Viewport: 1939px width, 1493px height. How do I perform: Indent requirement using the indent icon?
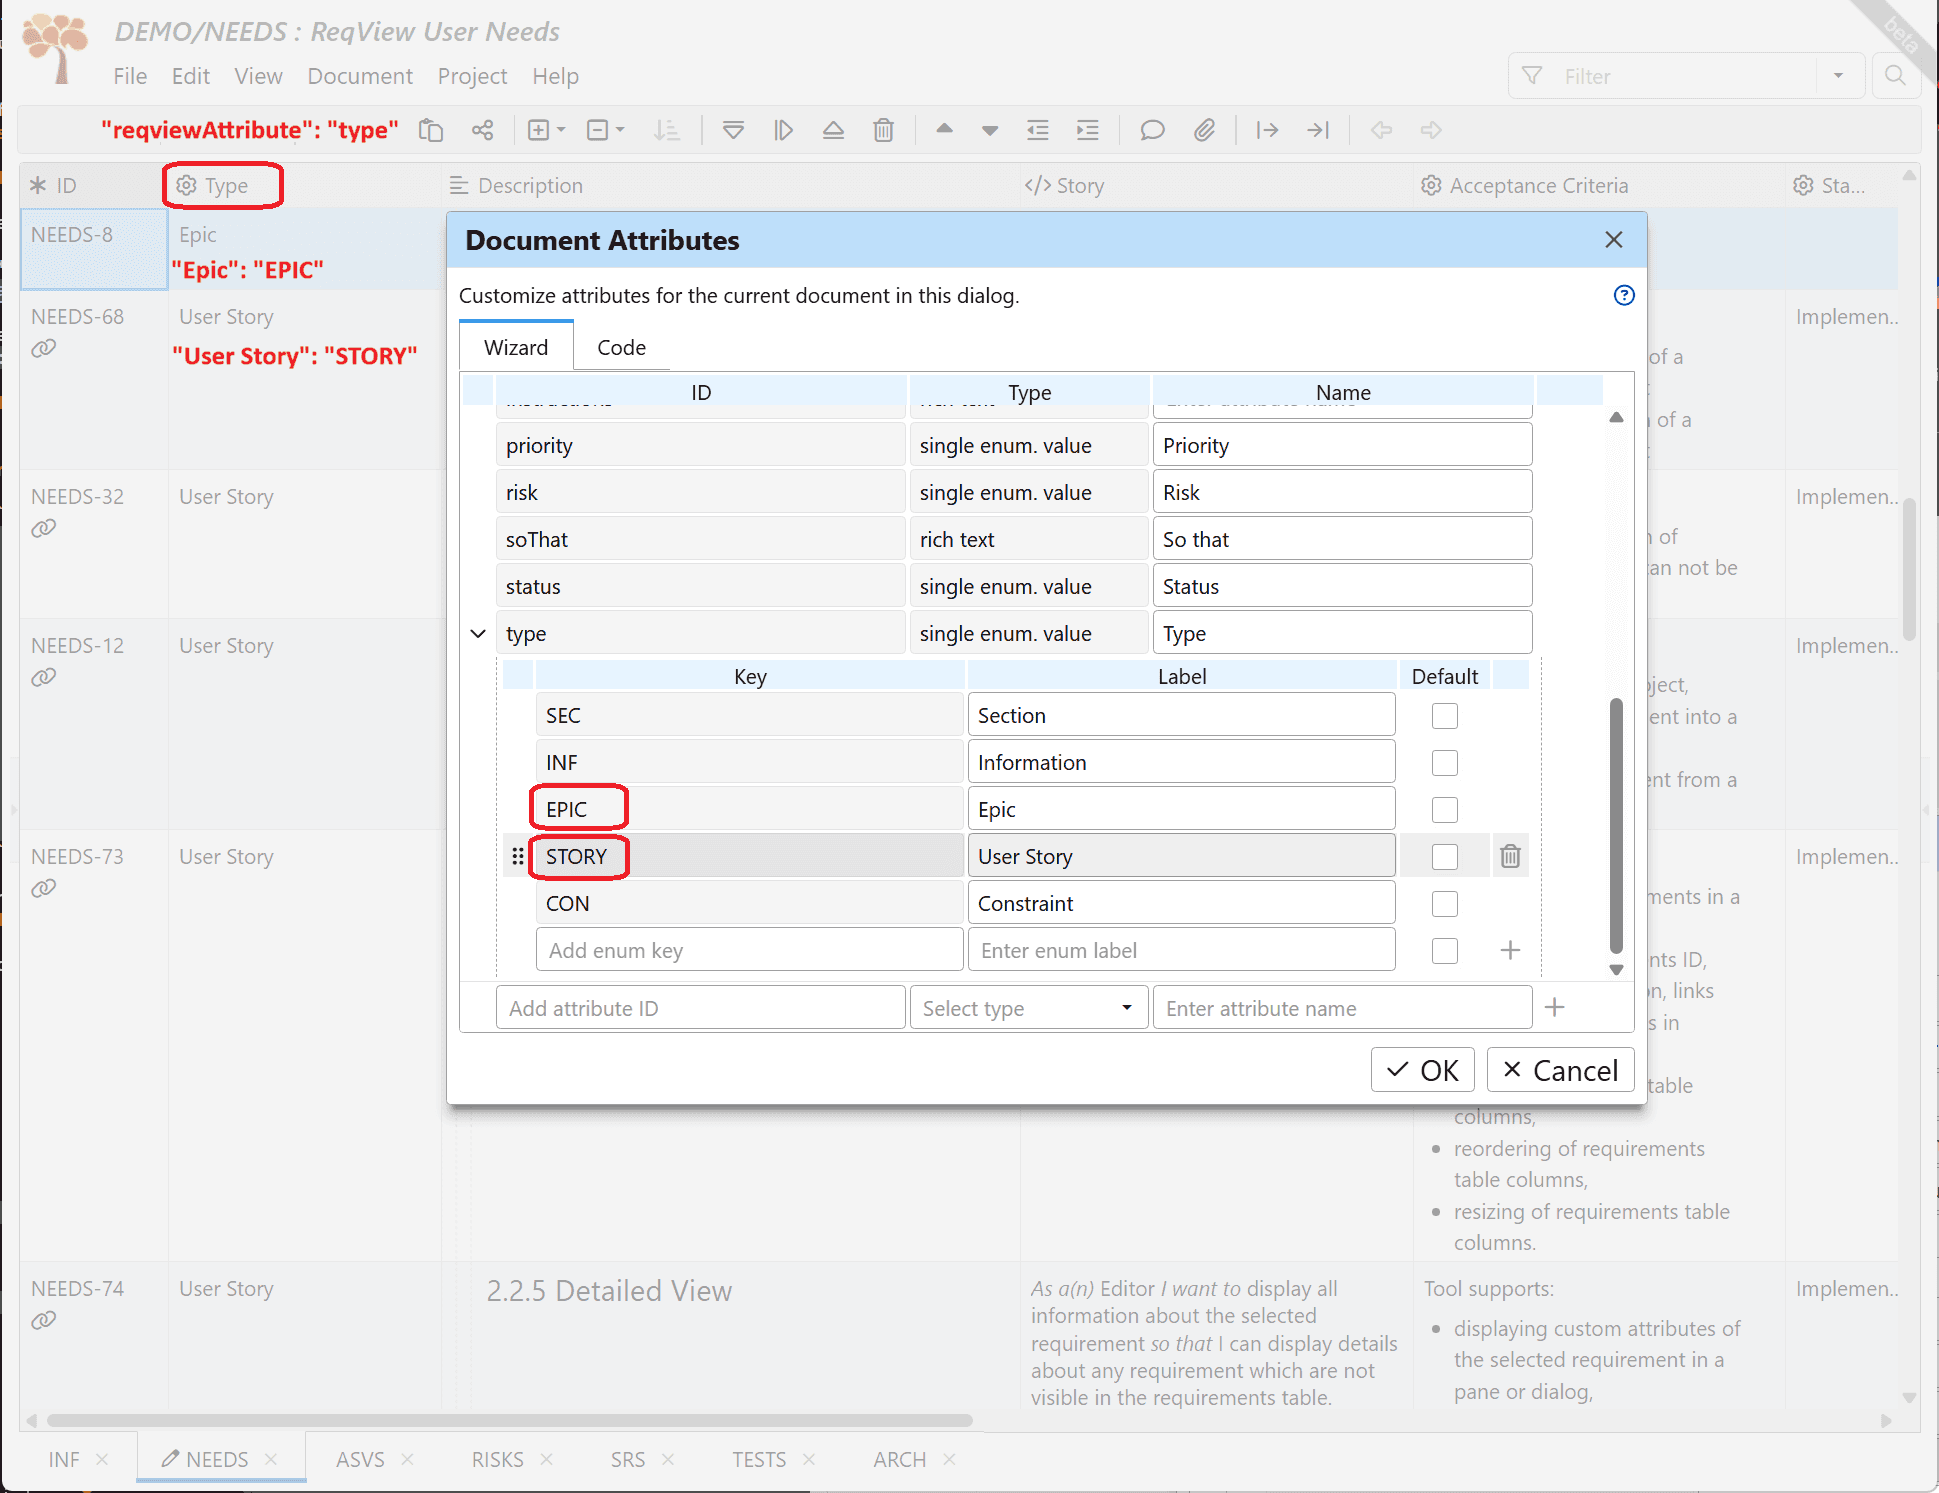tap(1088, 130)
